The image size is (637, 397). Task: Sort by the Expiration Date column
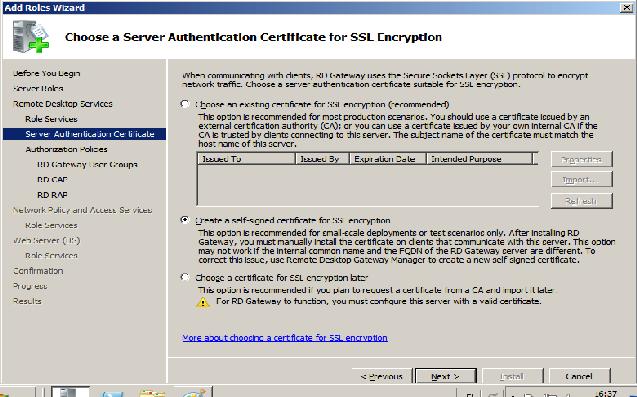click(x=388, y=159)
